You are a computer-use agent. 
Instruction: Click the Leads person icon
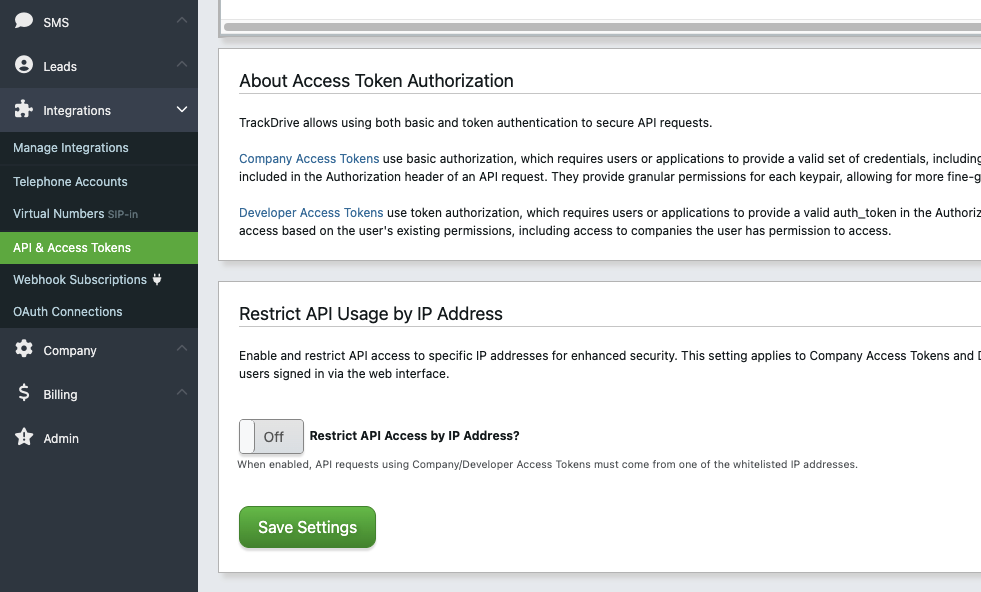[x=24, y=65]
